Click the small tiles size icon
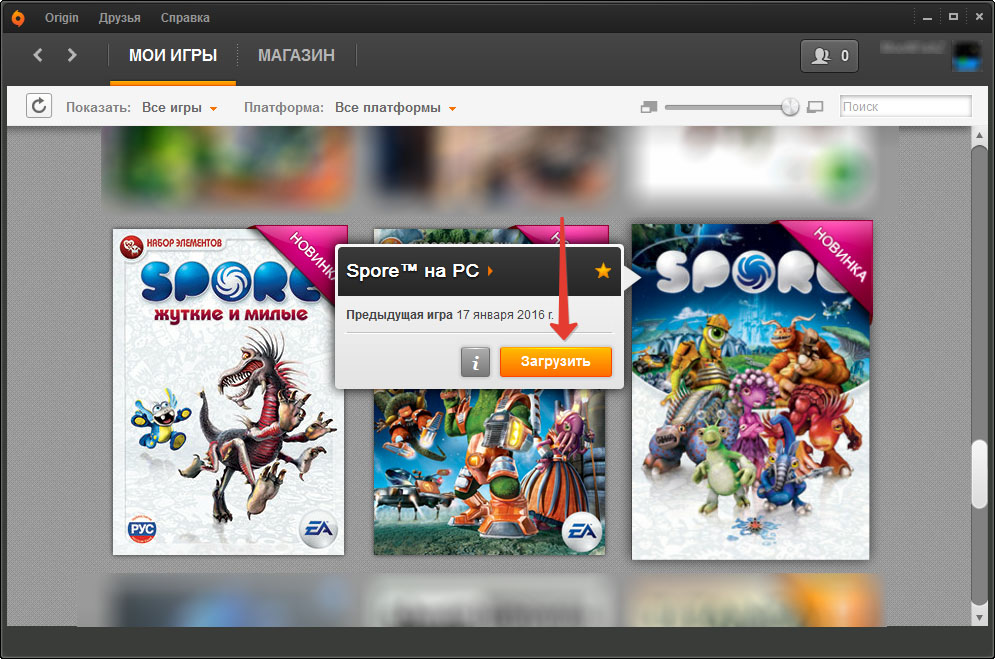 coord(649,107)
